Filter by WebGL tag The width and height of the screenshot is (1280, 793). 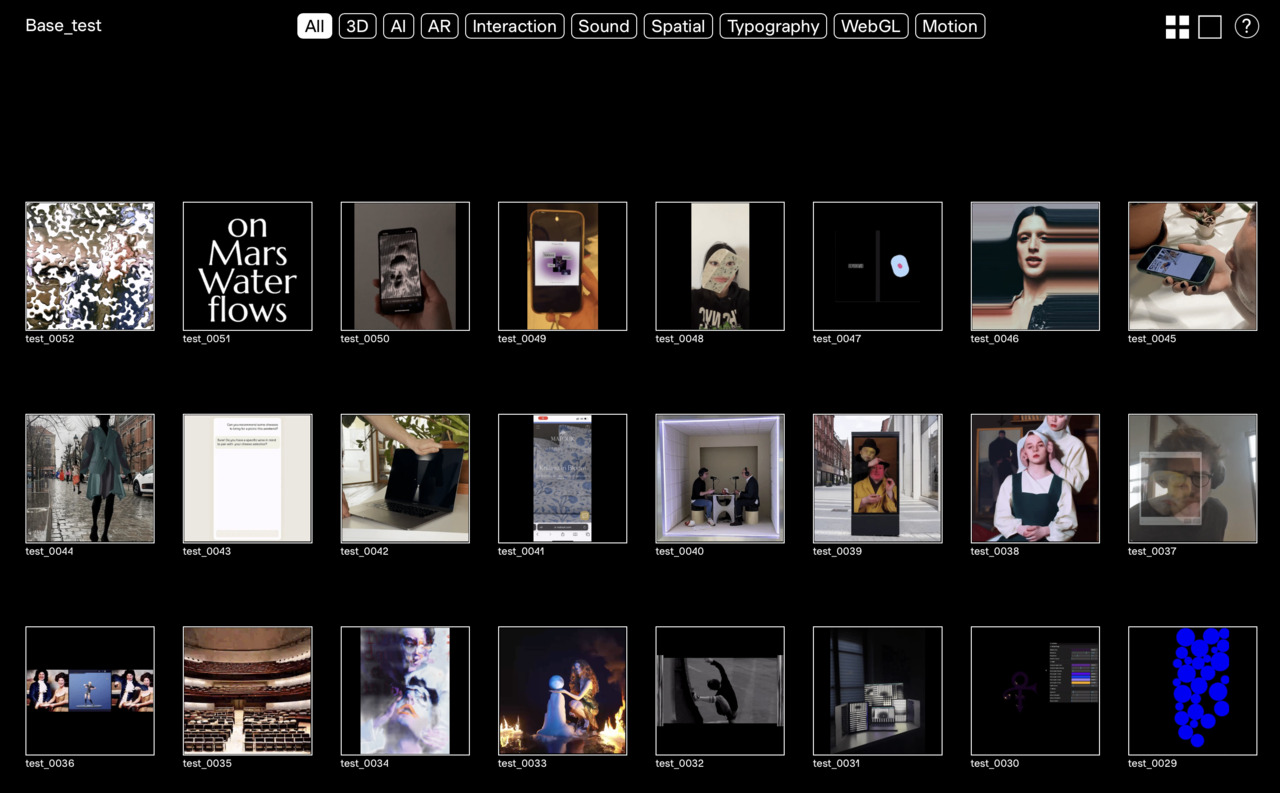871,26
